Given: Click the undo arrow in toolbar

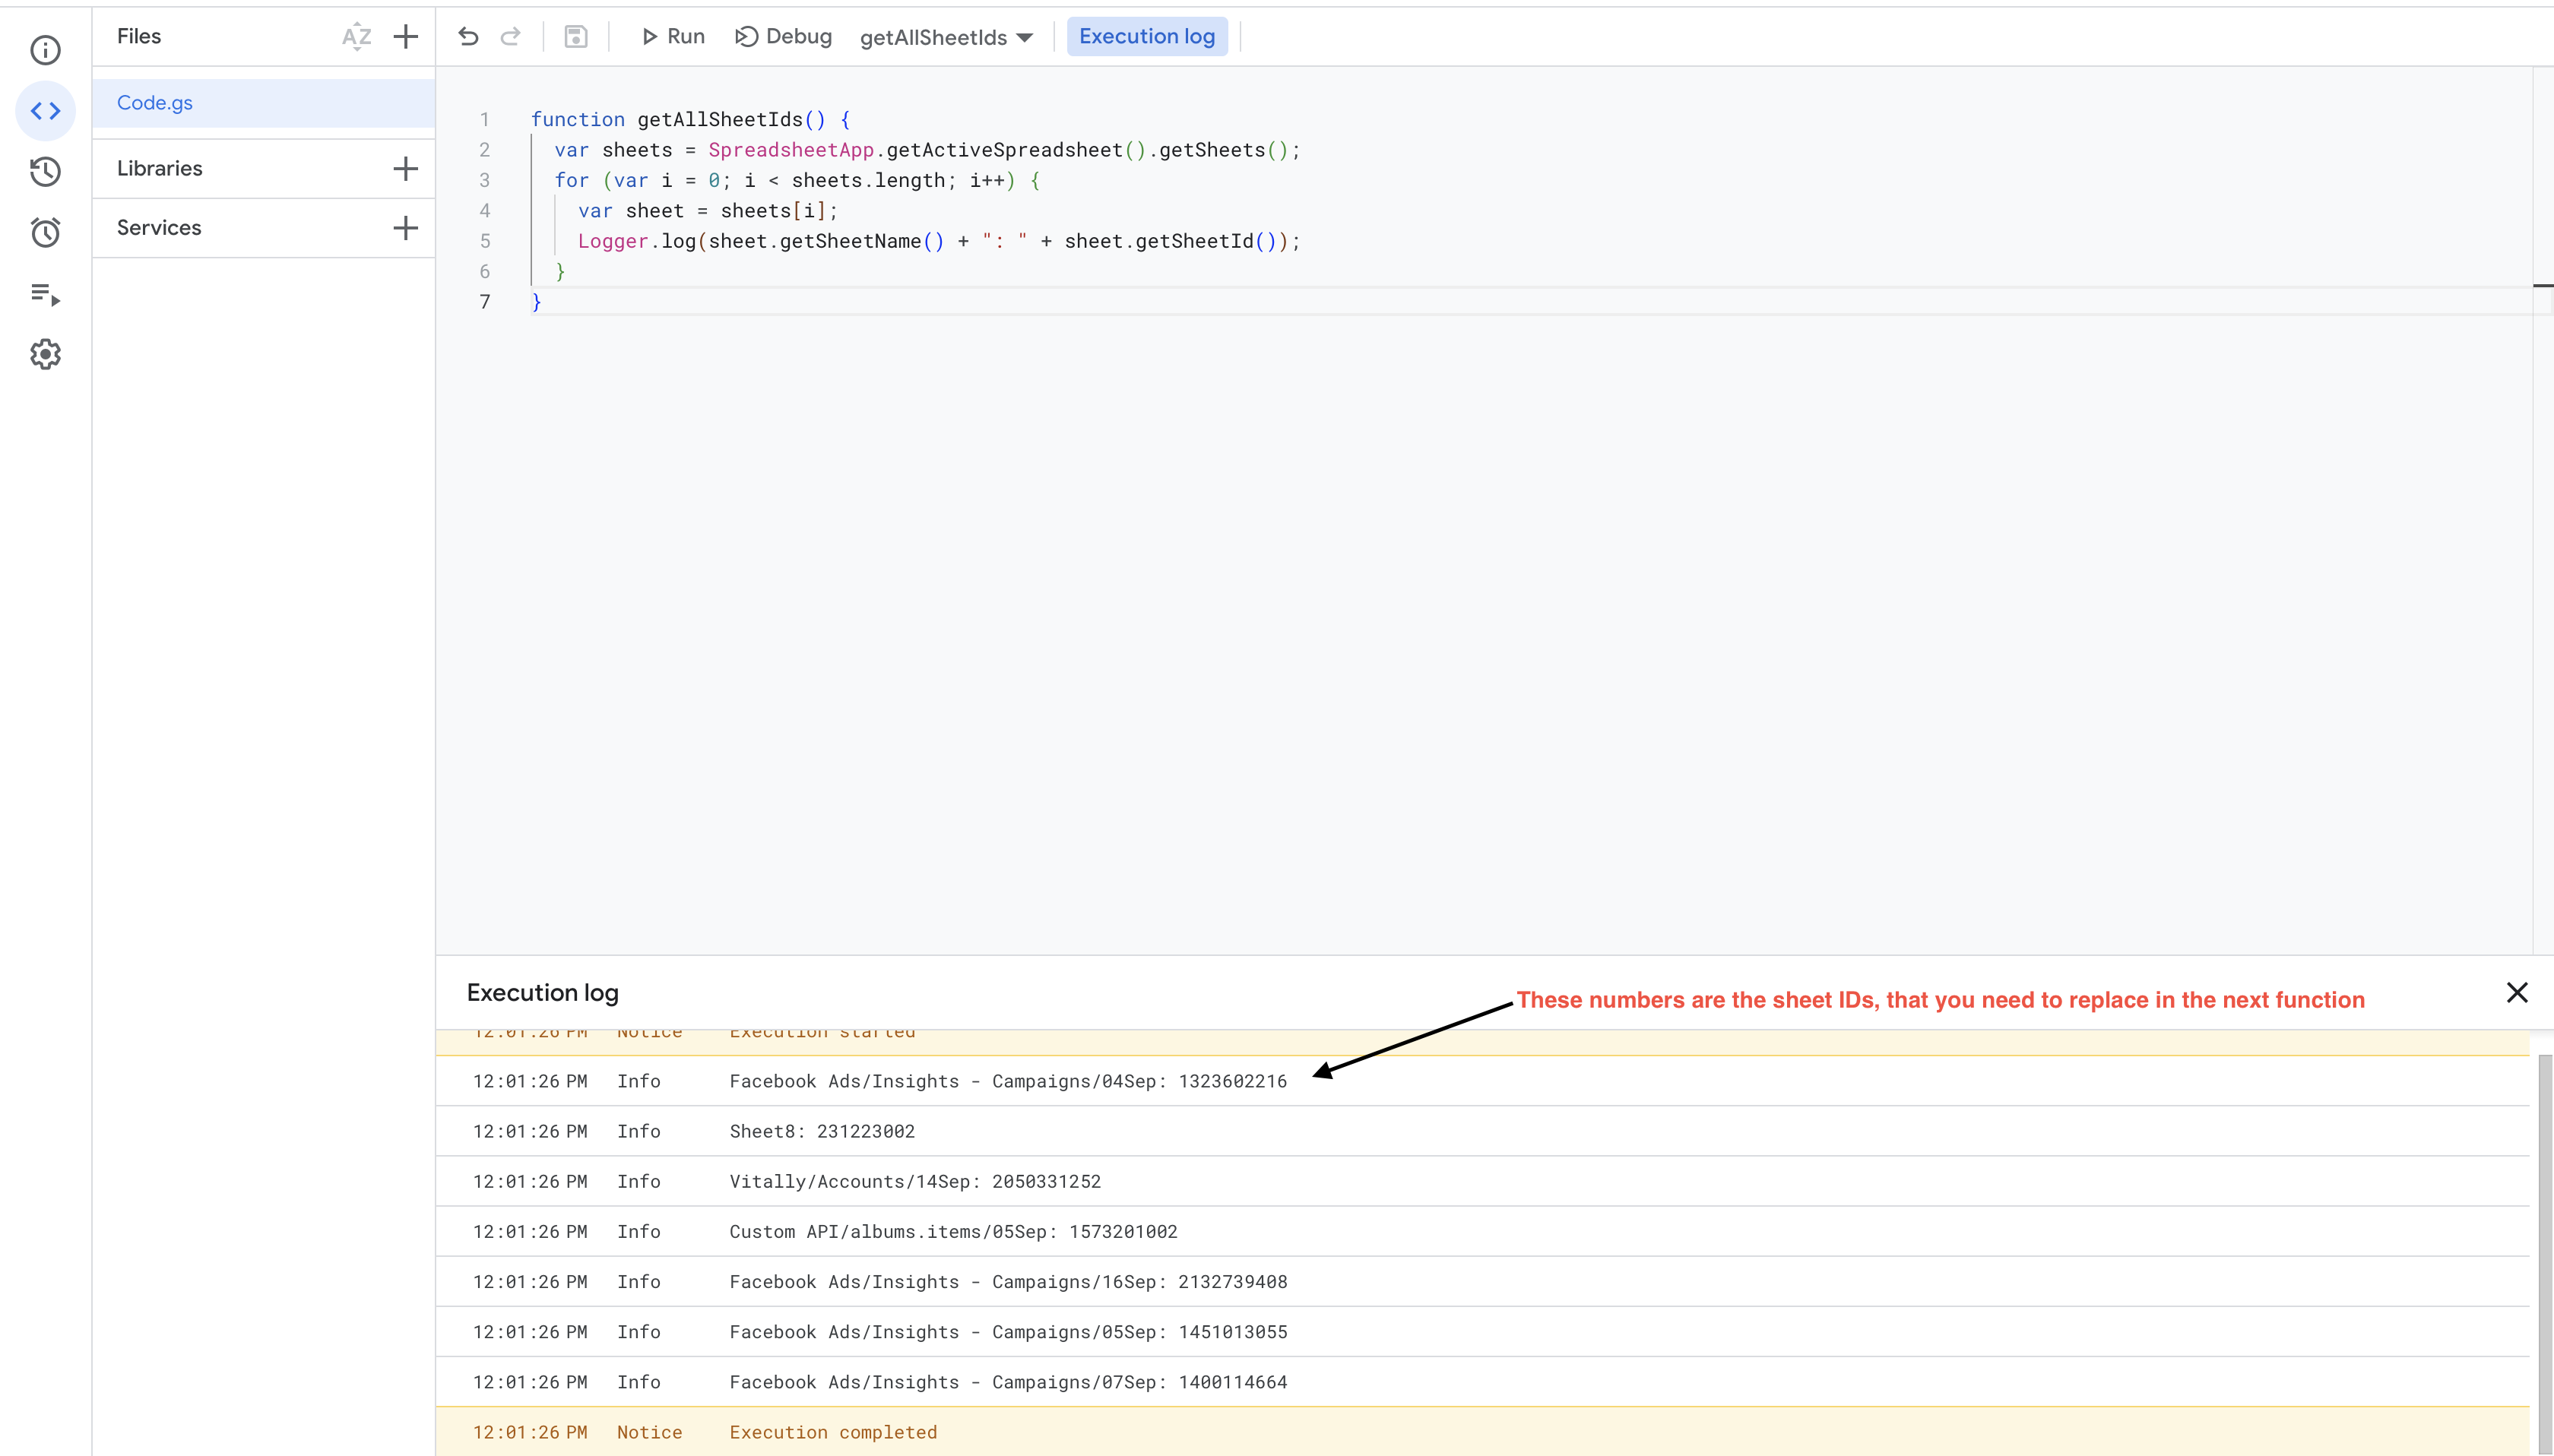Looking at the screenshot, I should coord(468,37).
